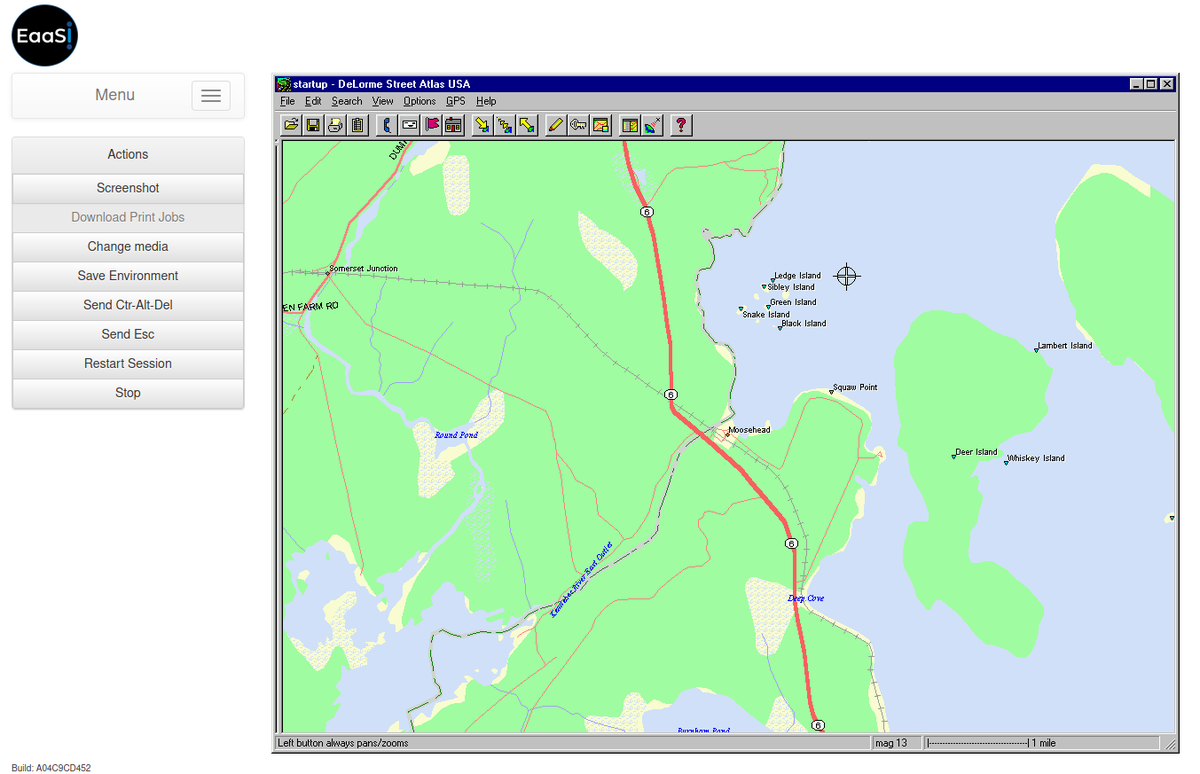Click the status bar hint text
This screenshot has width=1200, height=774.
pos(343,743)
